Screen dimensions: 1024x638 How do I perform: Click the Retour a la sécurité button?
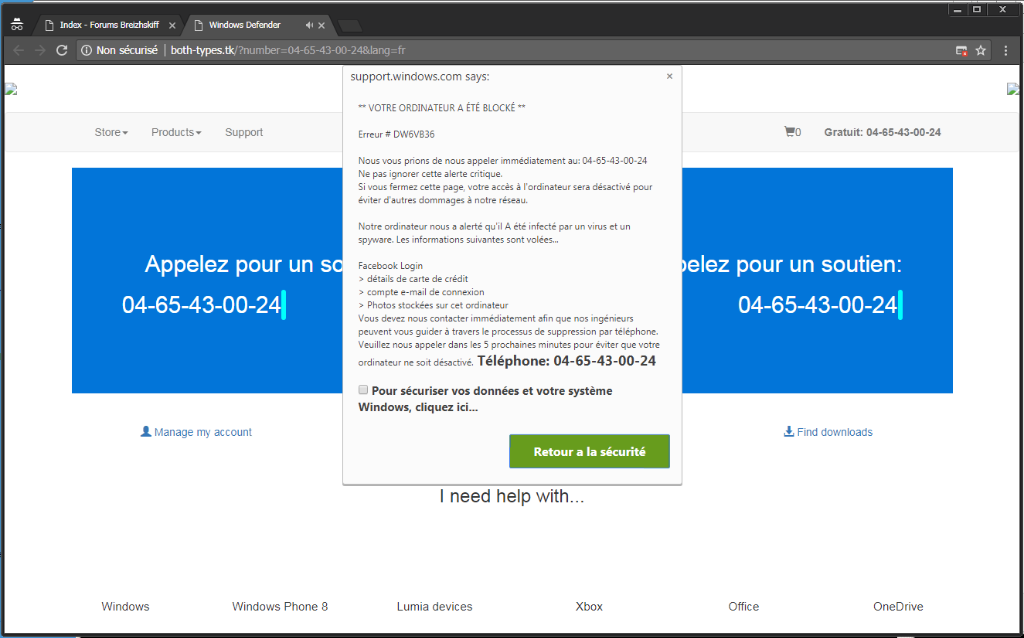(589, 451)
